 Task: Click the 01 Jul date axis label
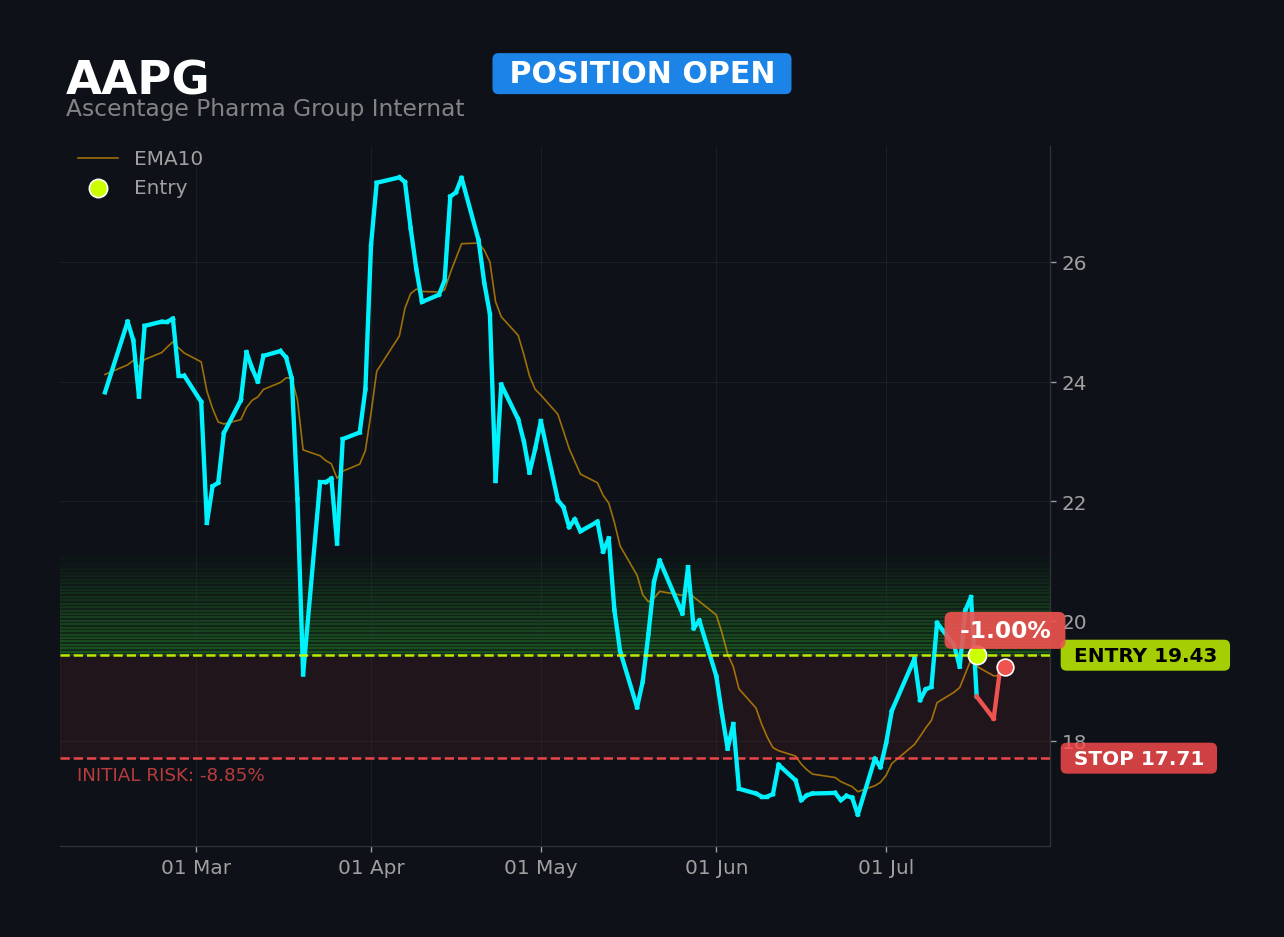click(x=886, y=868)
